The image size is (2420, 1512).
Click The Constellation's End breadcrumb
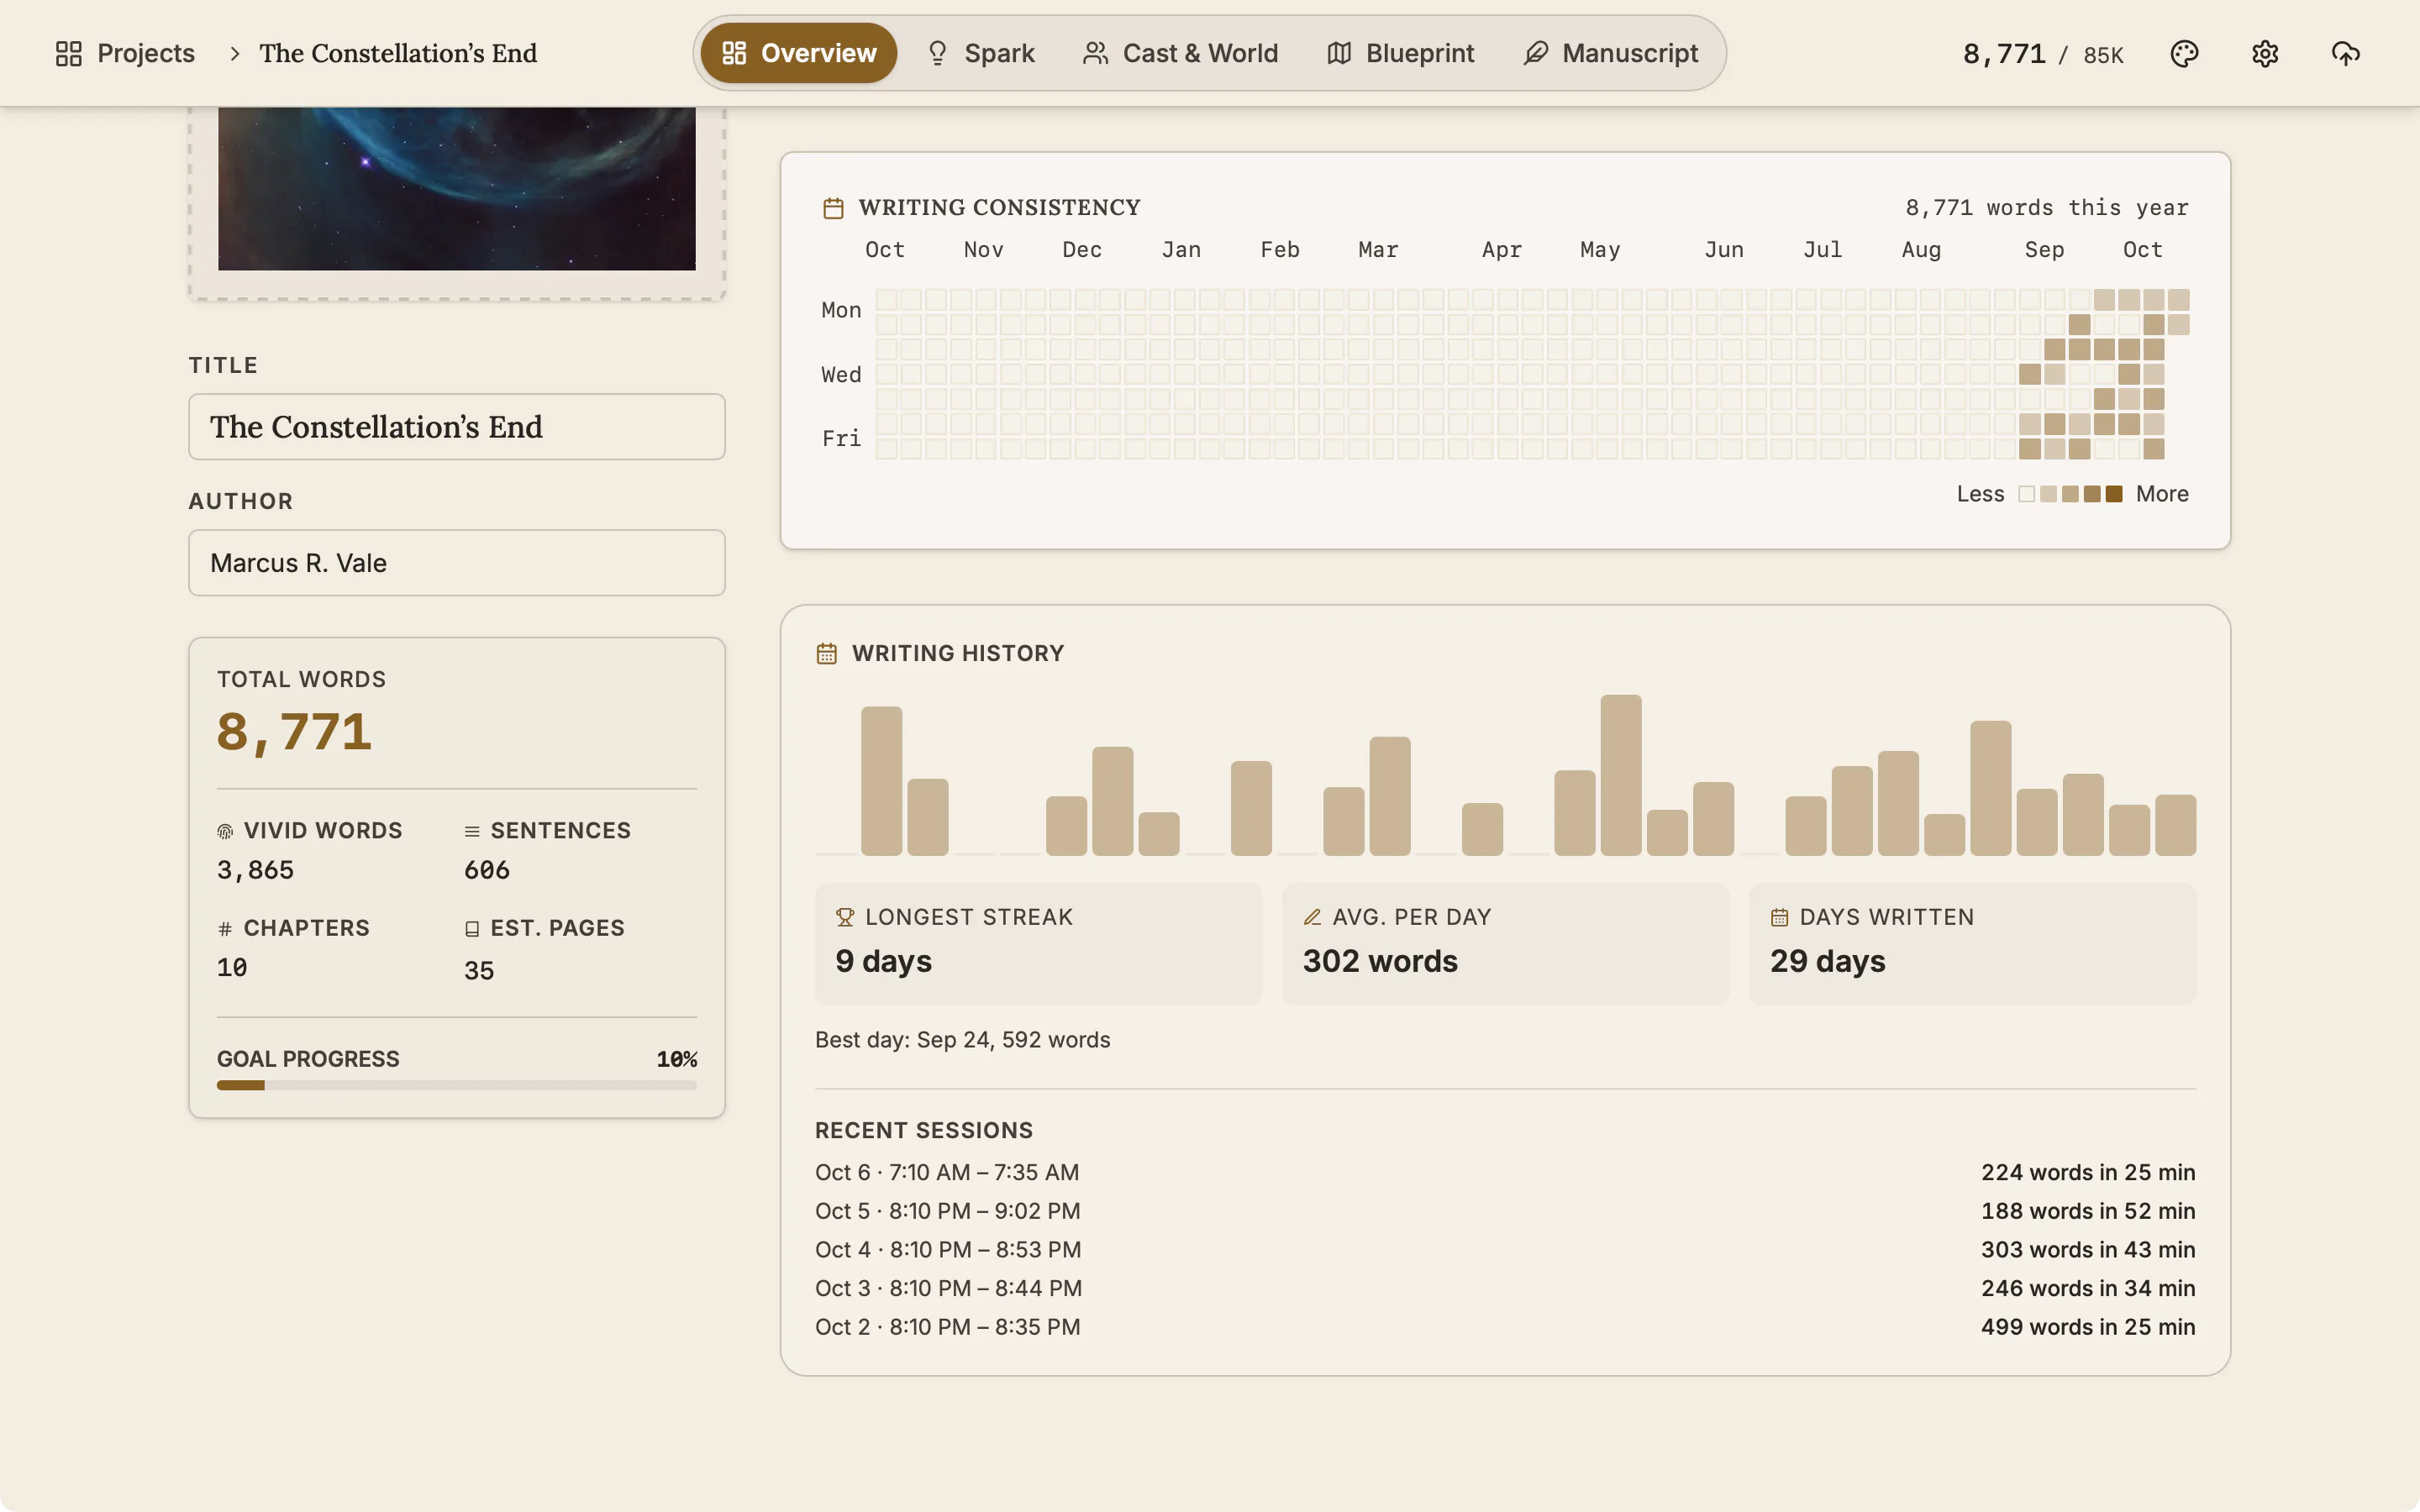(x=398, y=53)
